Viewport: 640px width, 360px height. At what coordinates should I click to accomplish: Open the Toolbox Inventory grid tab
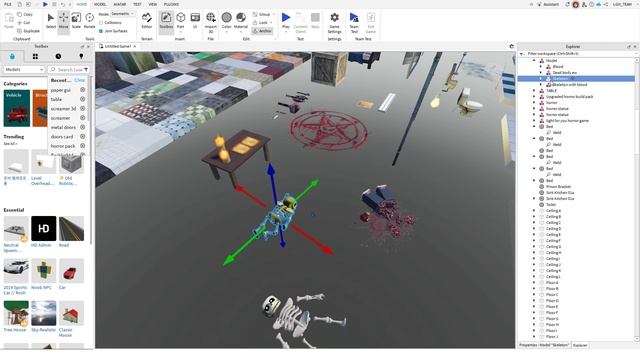pyautogui.click(x=35, y=56)
